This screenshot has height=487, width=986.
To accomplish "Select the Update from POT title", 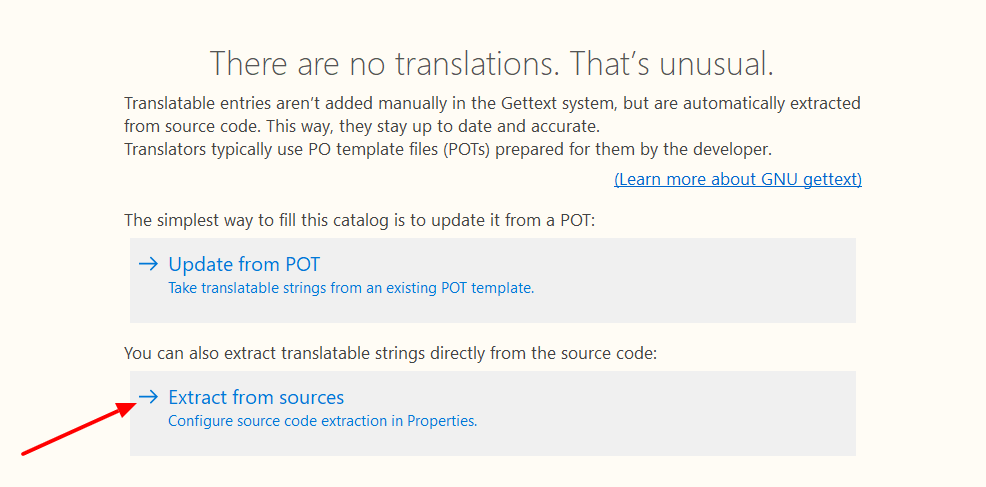I will [x=243, y=265].
